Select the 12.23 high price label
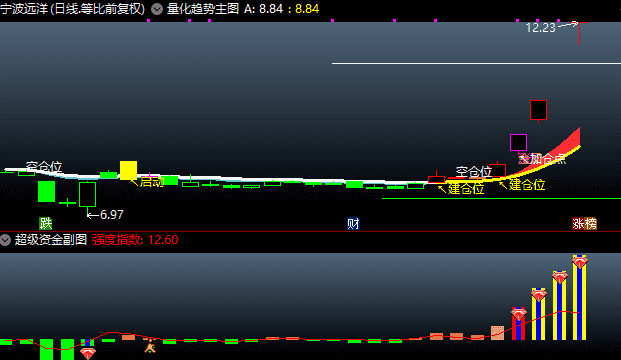The height and width of the screenshot is (360, 621). [x=540, y=28]
